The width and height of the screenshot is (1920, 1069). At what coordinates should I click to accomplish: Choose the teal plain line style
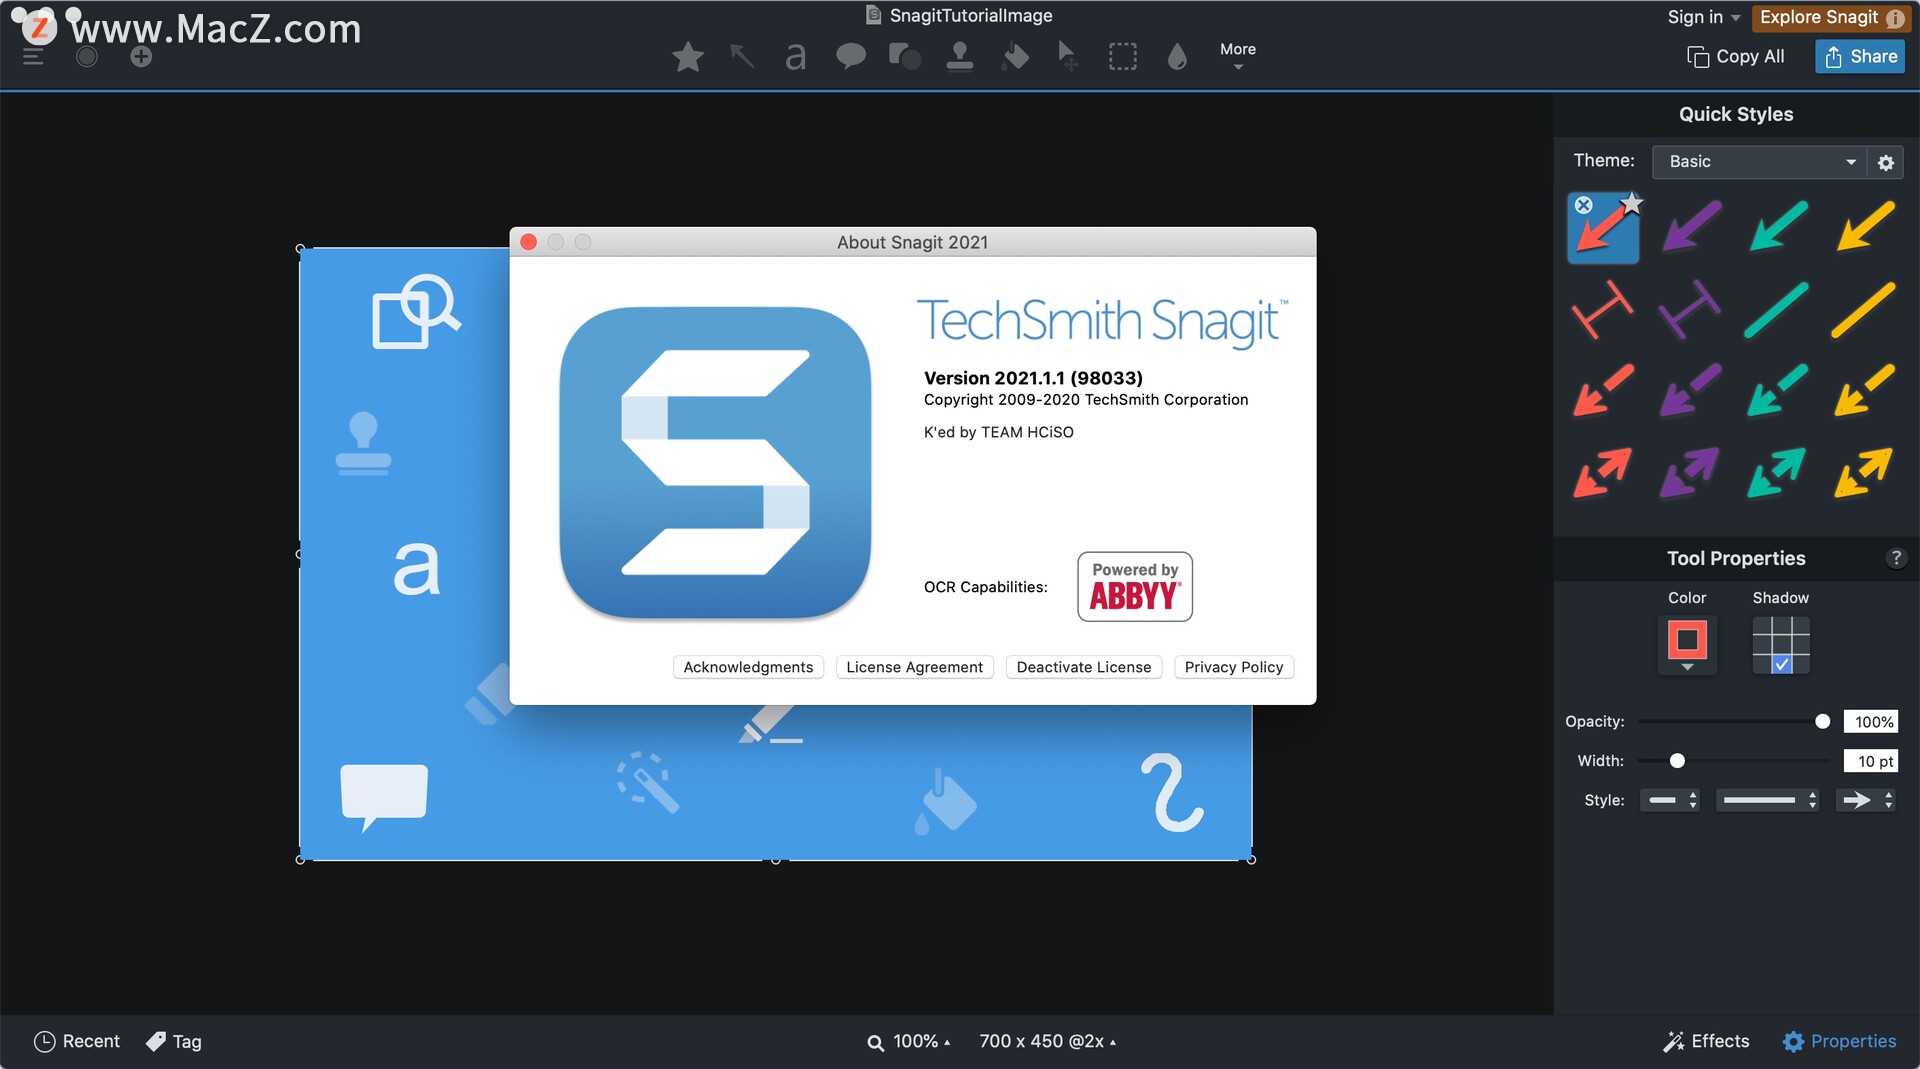coord(1778,310)
